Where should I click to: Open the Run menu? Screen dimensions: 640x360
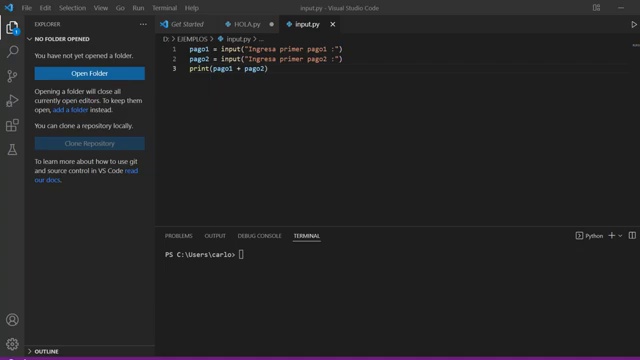click(x=138, y=8)
